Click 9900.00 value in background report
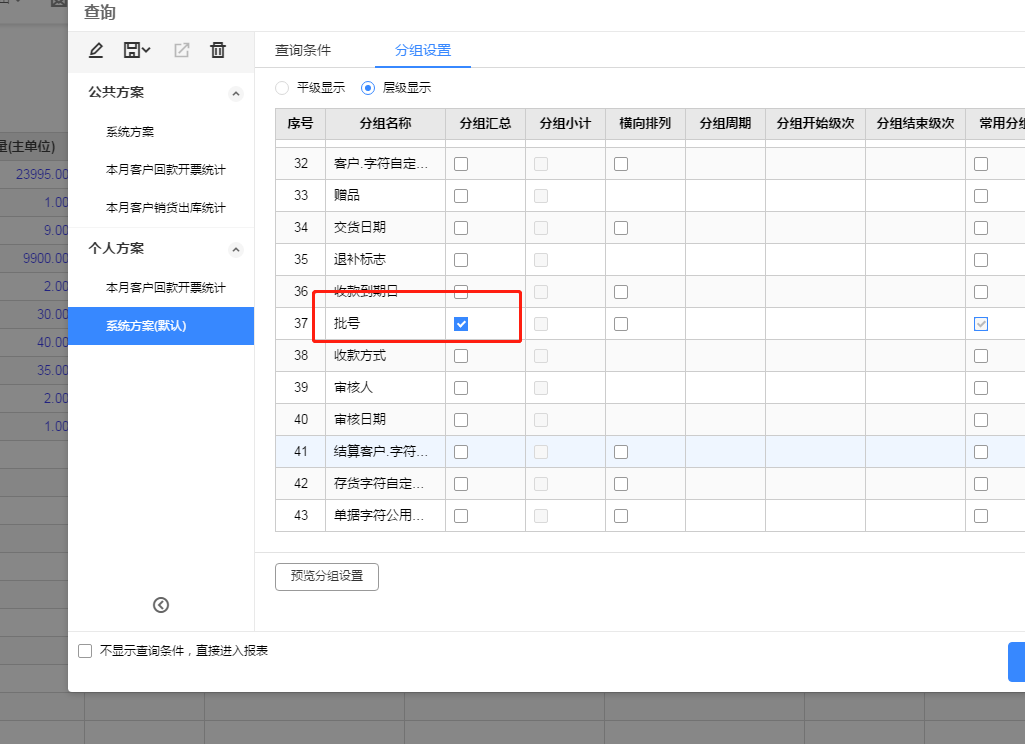Viewport: 1025px width, 744px height. click(45, 258)
